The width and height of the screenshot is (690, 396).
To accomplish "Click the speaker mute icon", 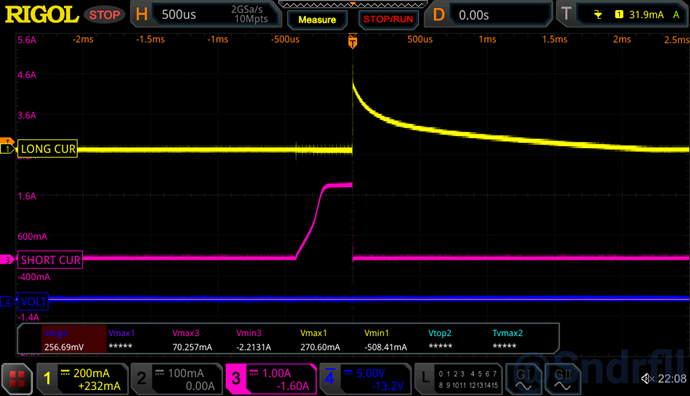I will coord(647,378).
